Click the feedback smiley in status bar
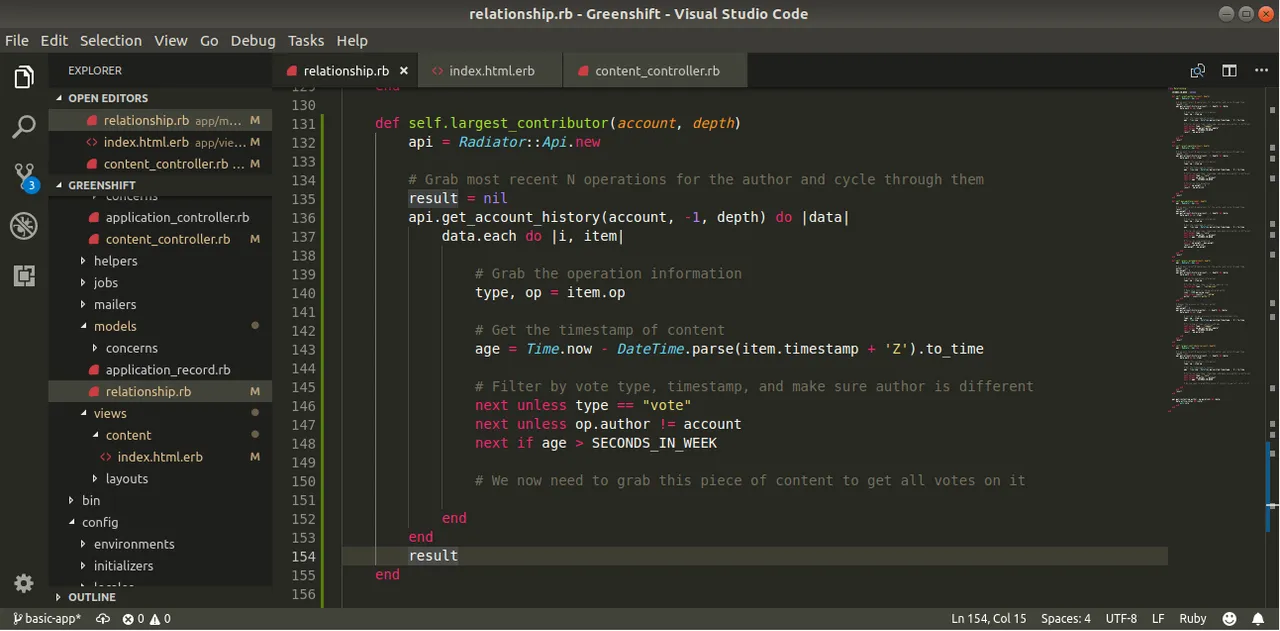 1229,619
